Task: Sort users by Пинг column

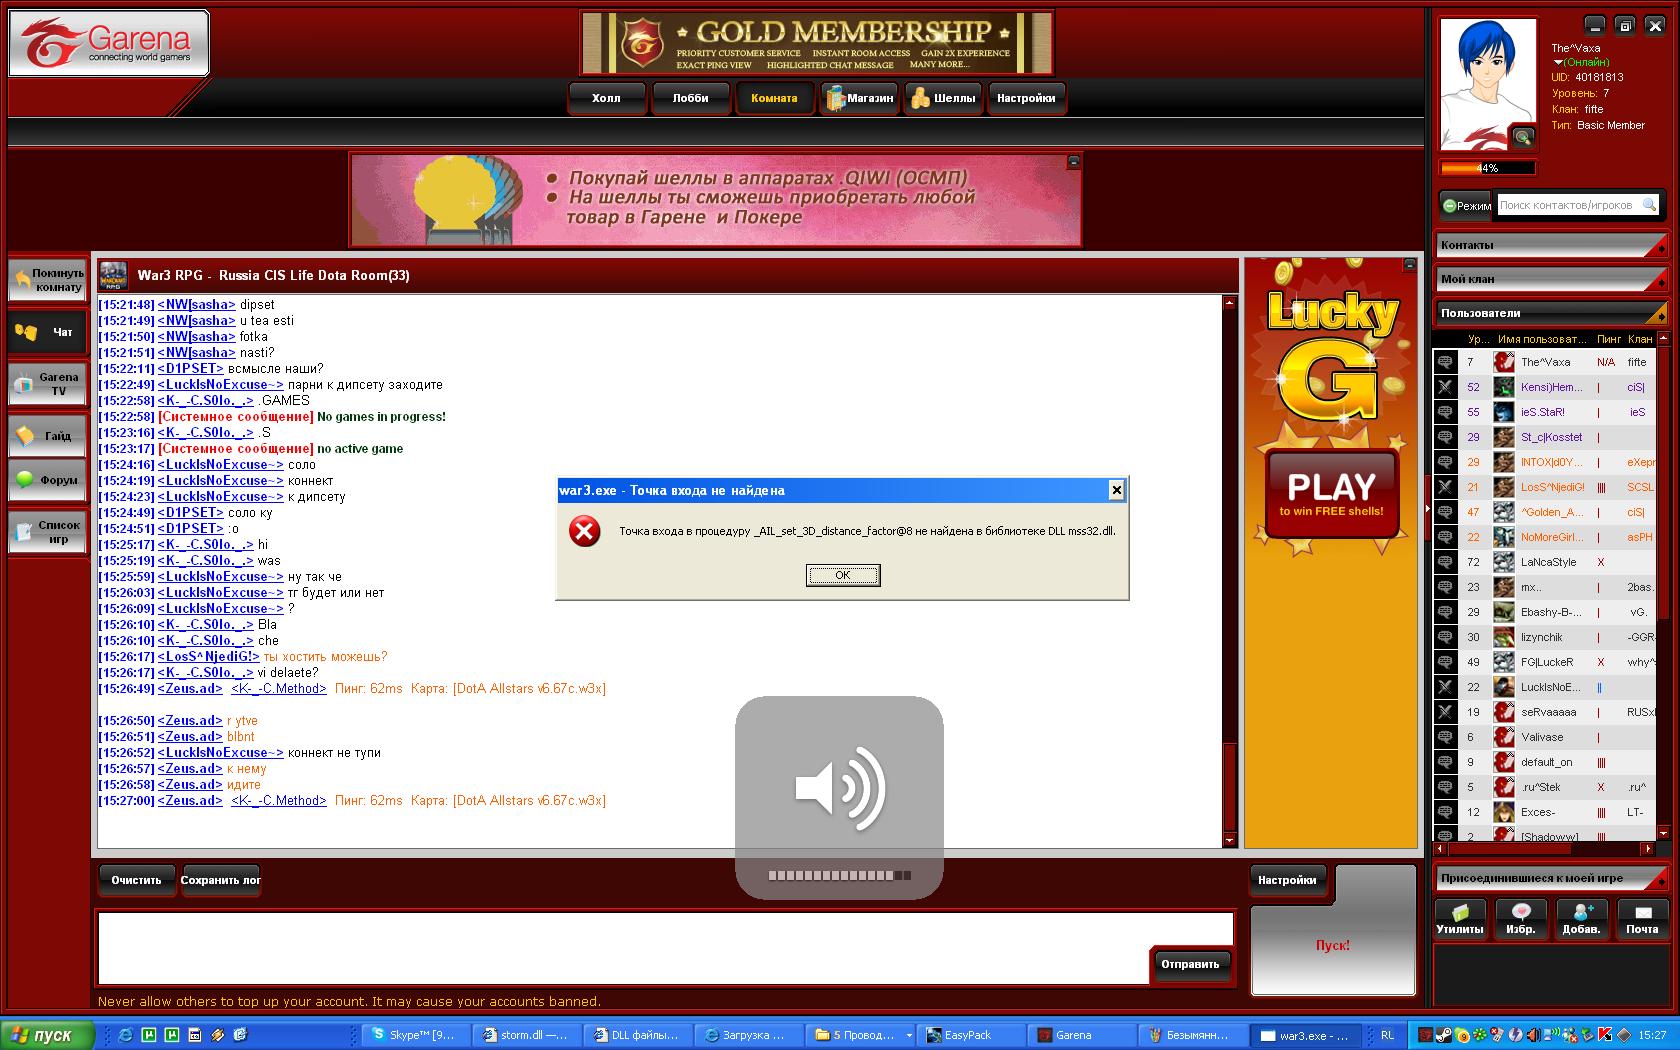Action: (1608, 339)
